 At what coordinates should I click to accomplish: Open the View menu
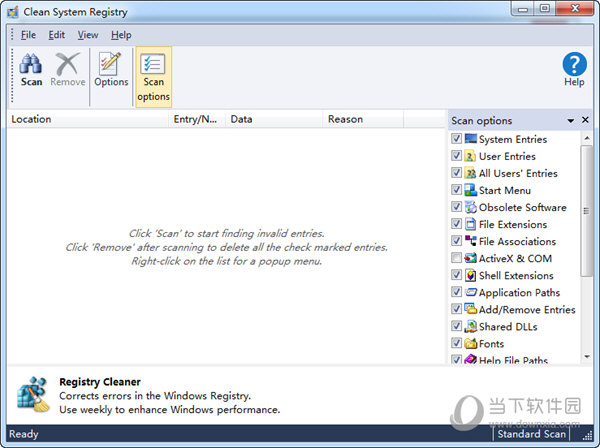(x=88, y=35)
